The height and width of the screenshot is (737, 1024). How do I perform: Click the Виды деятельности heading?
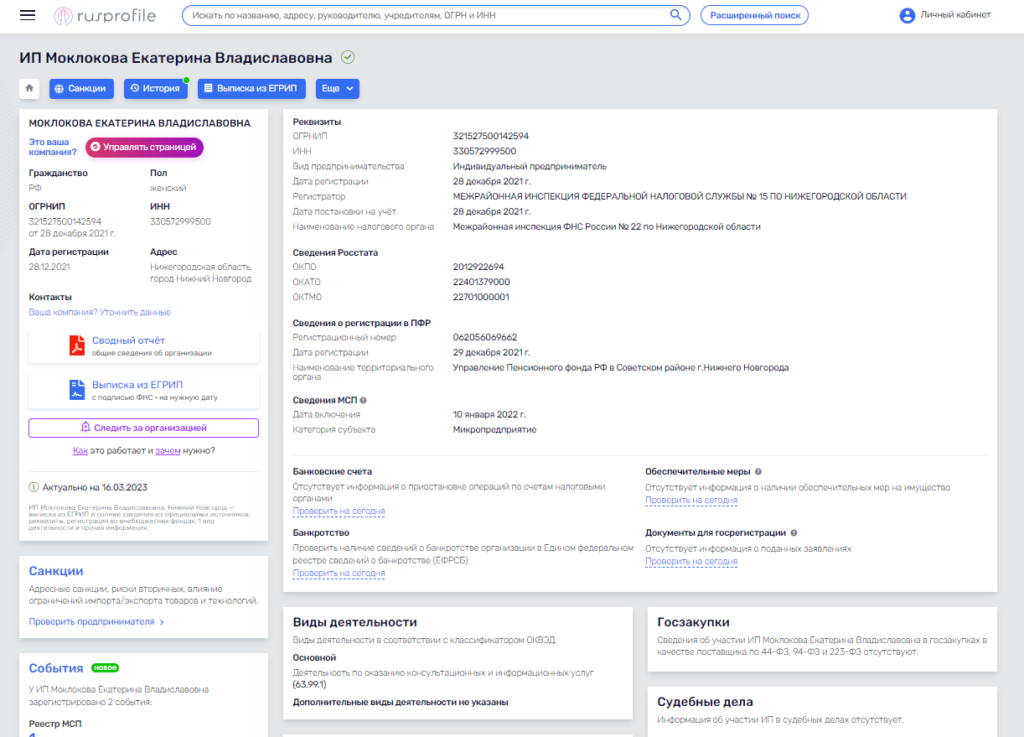pos(355,622)
